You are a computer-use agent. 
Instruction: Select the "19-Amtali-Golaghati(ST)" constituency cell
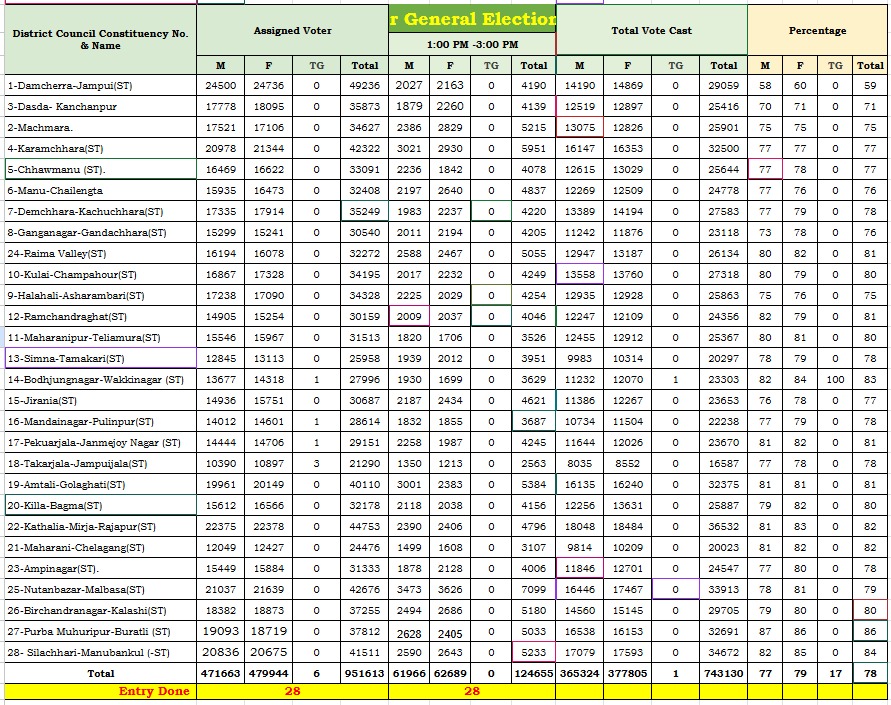point(99,485)
